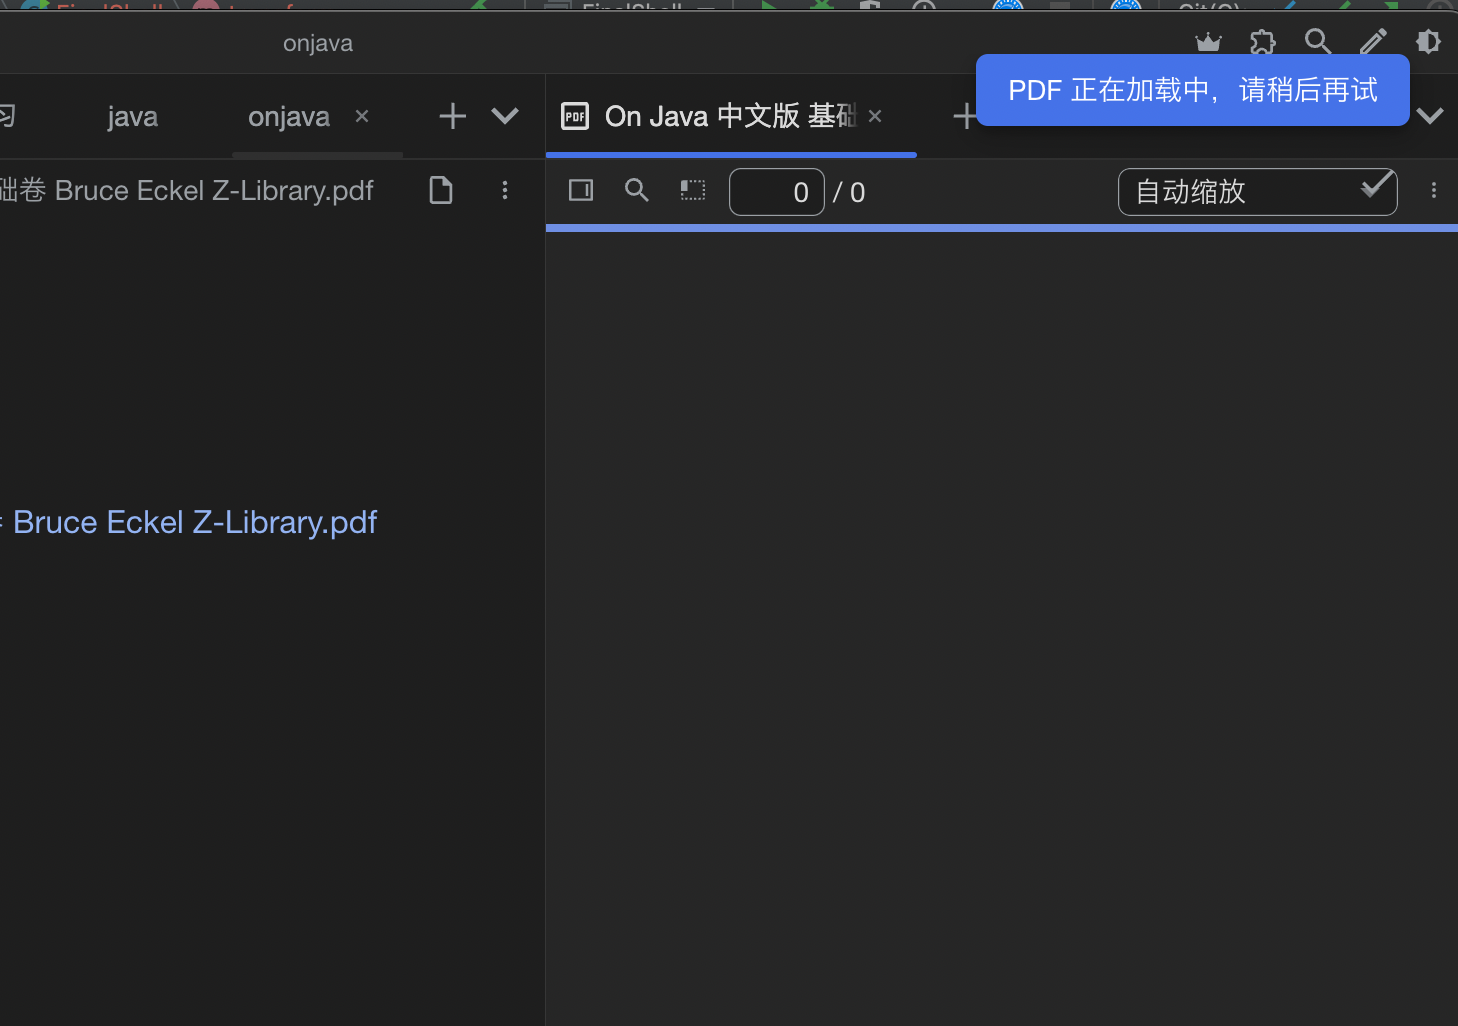This screenshot has height=1026, width=1458.
Task: Click the onjava window title text
Action: coord(318,43)
